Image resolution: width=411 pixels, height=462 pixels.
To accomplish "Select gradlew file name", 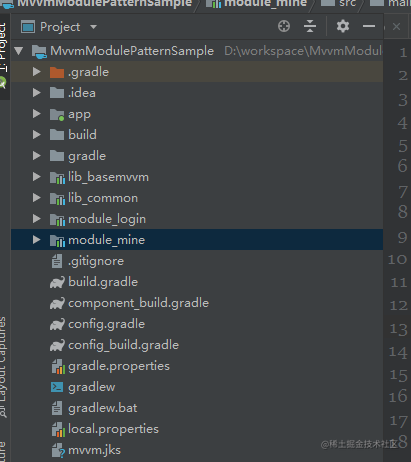I will pyautogui.click(x=92, y=387).
